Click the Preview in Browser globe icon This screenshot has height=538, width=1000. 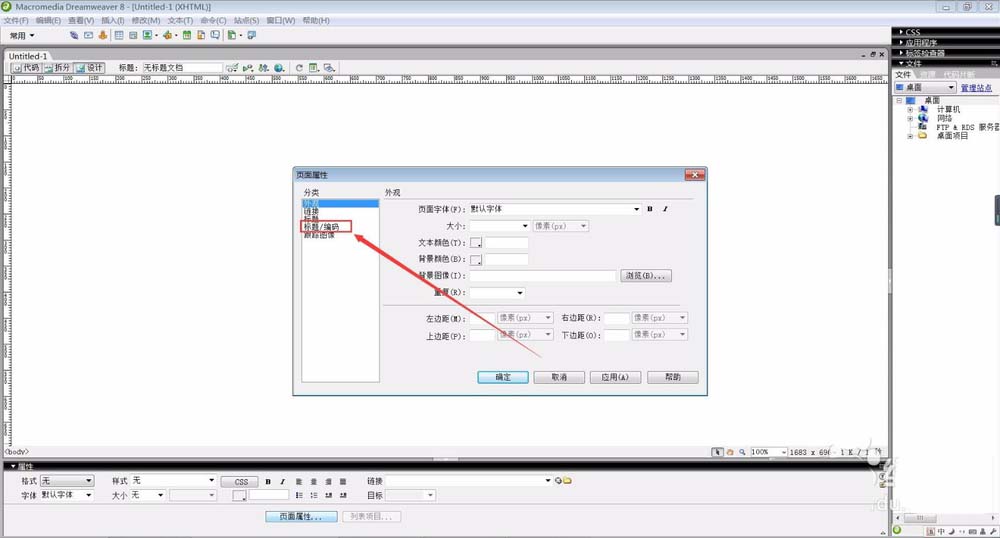coord(280,68)
